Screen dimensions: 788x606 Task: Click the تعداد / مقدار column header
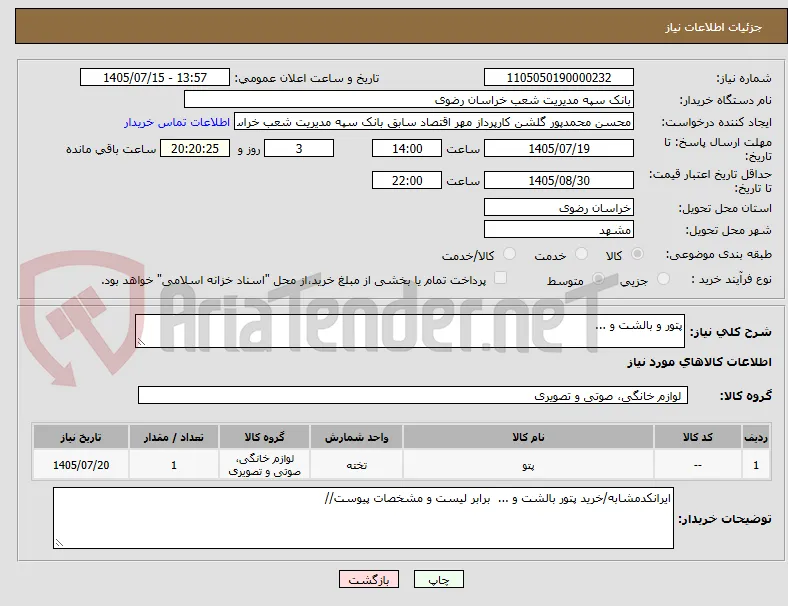click(173, 437)
